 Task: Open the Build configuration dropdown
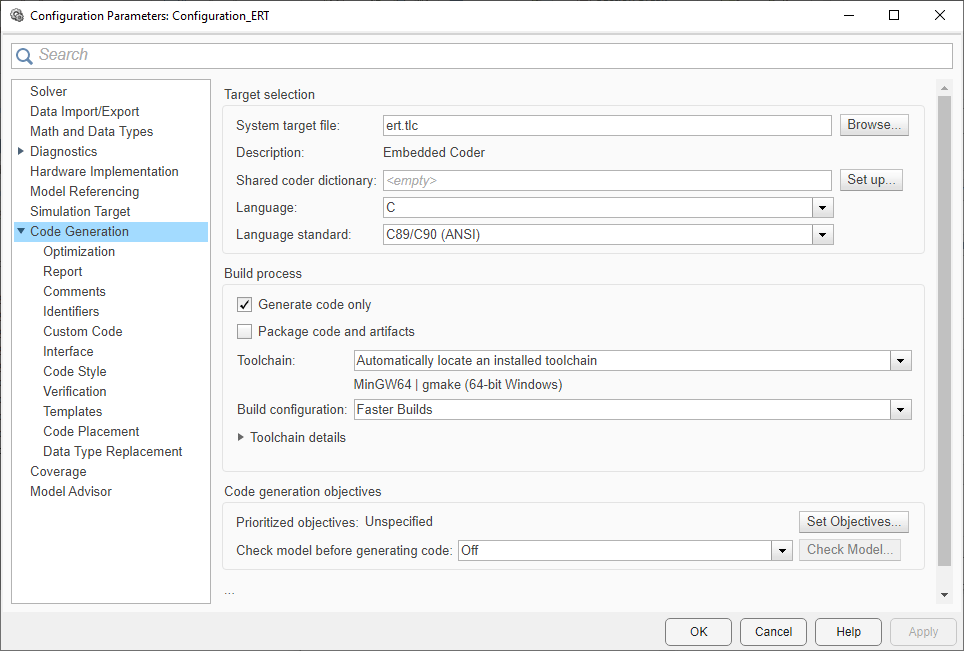tap(901, 409)
